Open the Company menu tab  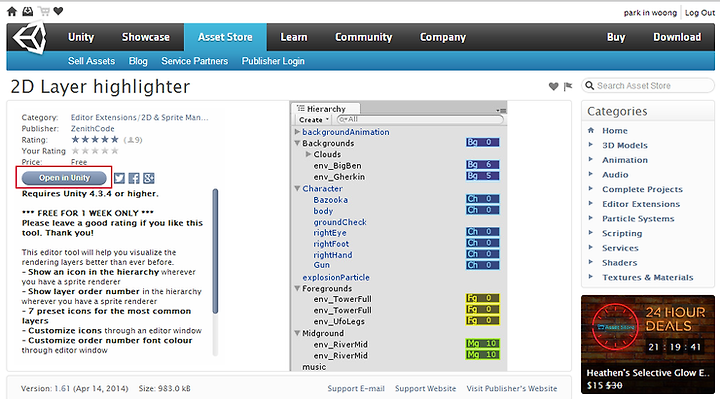click(x=443, y=37)
